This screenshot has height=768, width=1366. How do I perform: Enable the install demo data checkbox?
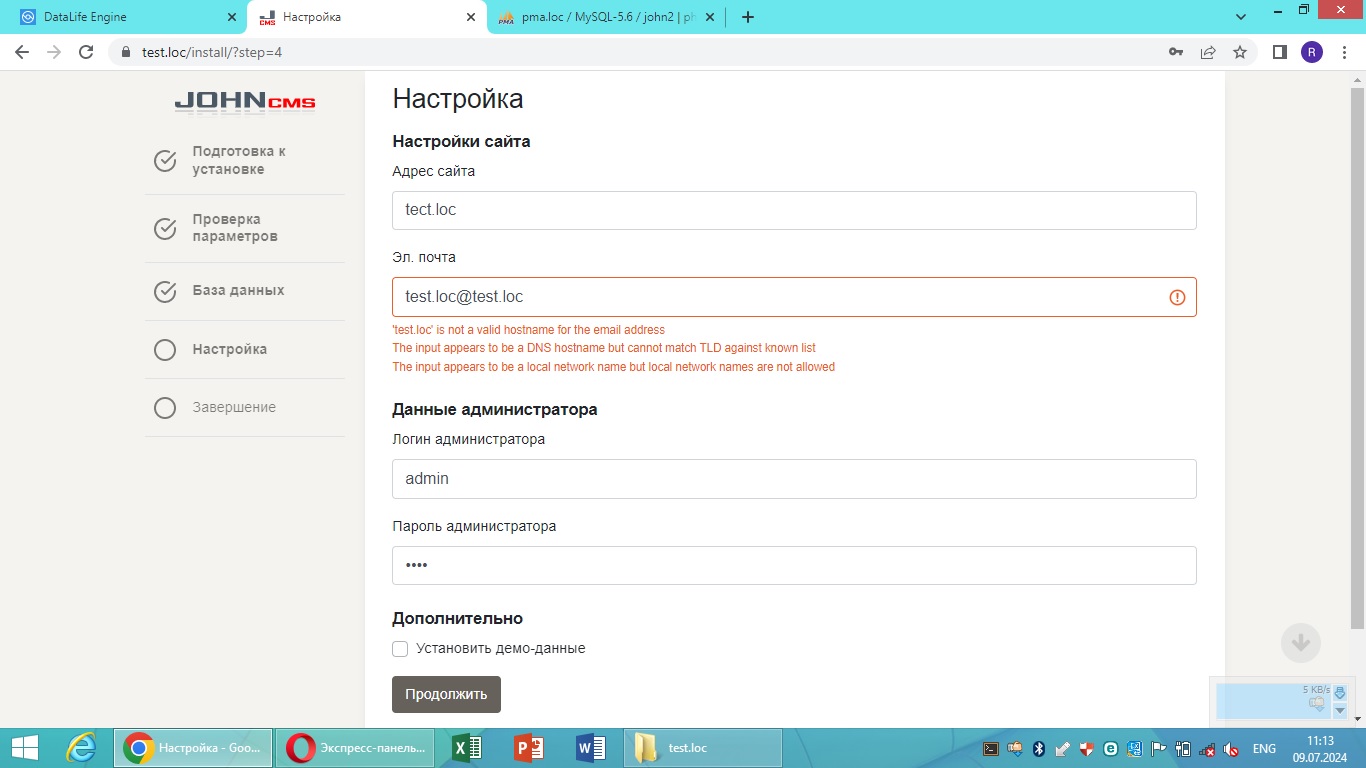coord(400,649)
